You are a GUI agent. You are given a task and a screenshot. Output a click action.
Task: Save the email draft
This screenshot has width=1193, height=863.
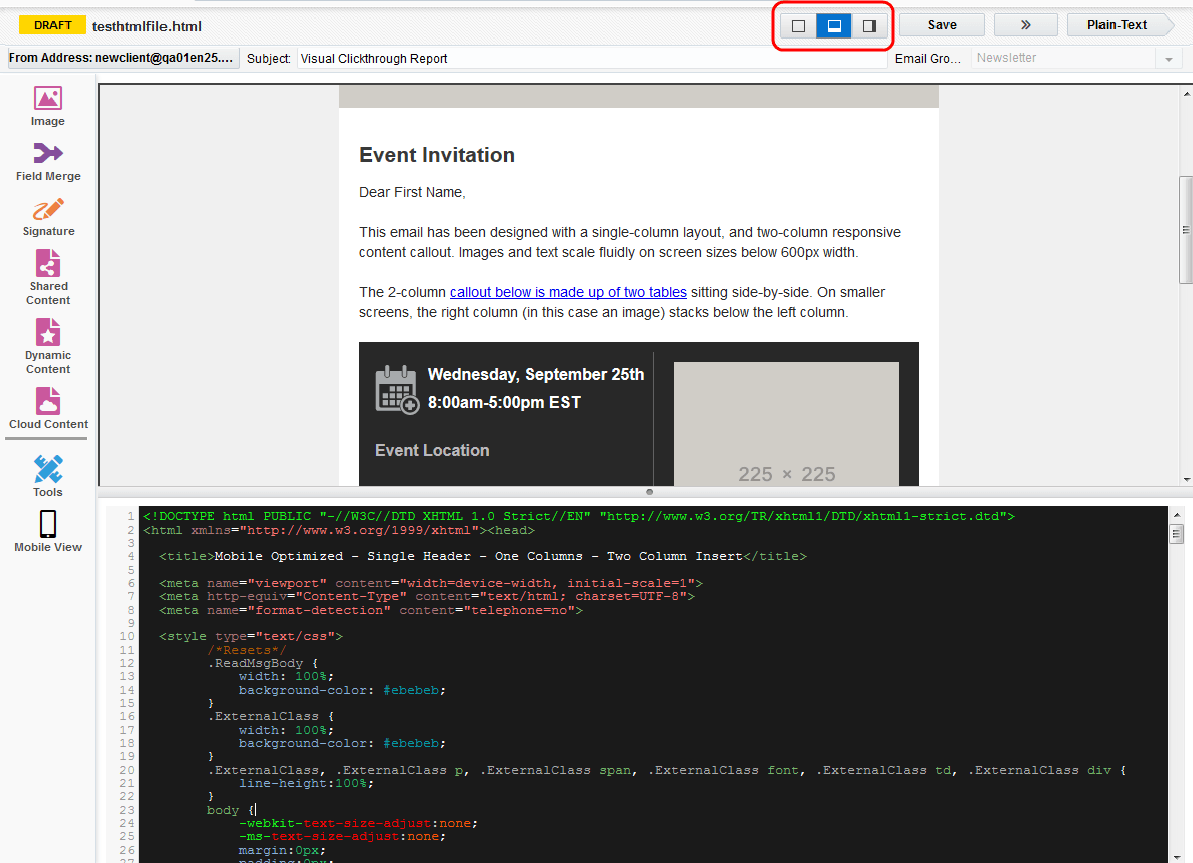click(x=941, y=25)
